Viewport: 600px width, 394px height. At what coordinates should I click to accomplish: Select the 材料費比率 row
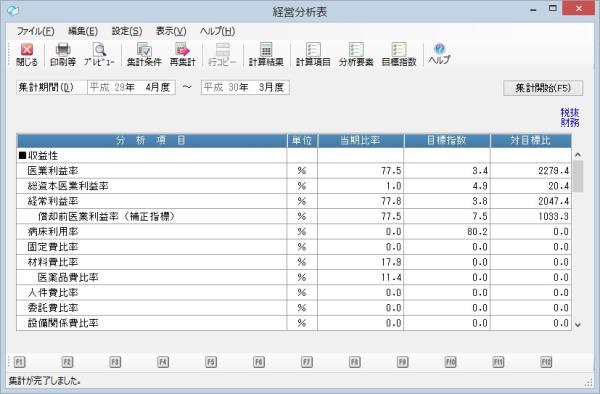(x=294, y=262)
